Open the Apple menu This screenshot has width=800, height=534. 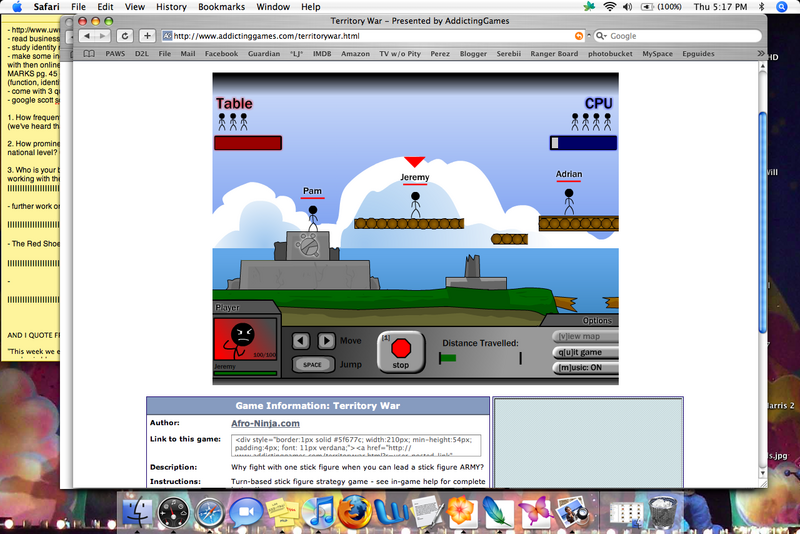(17, 7)
